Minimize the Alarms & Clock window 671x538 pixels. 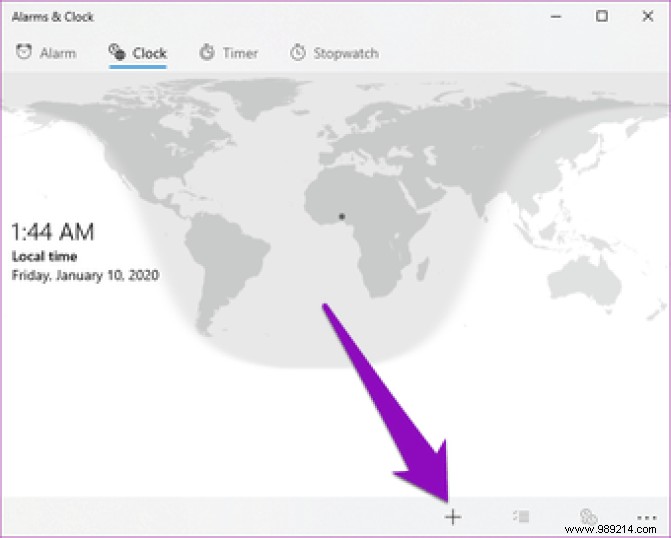pos(556,17)
